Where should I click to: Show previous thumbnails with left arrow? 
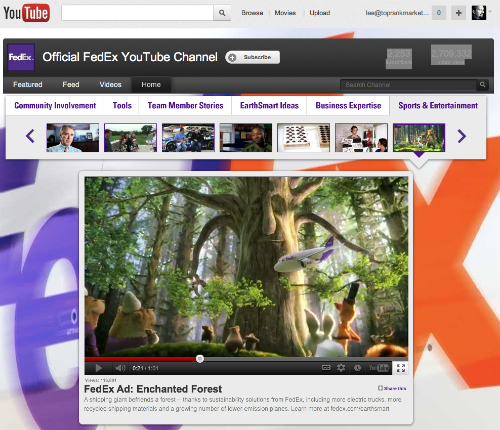(30, 136)
